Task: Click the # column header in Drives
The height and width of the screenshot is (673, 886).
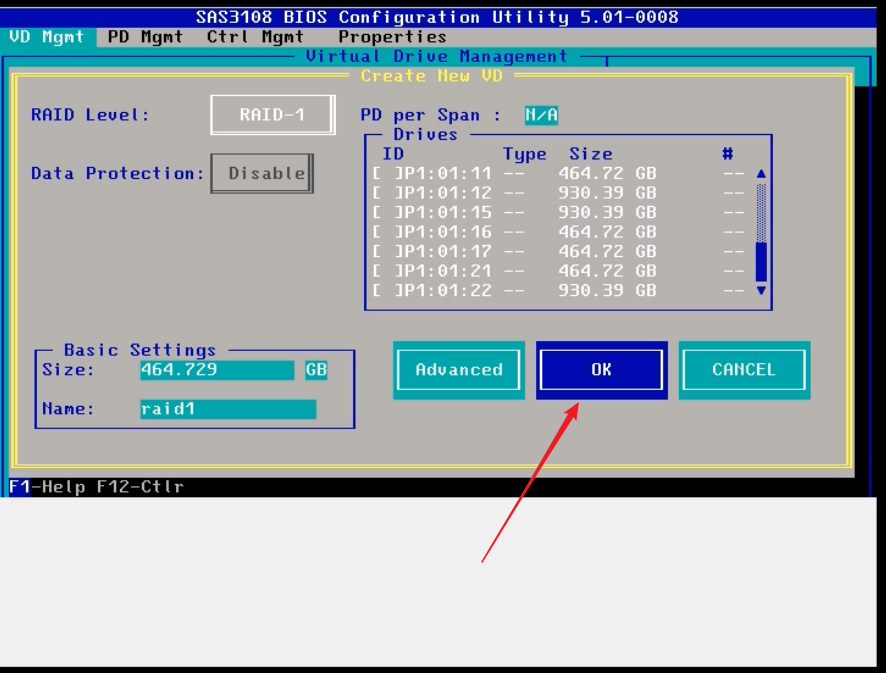Action: [x=728, y=154]
